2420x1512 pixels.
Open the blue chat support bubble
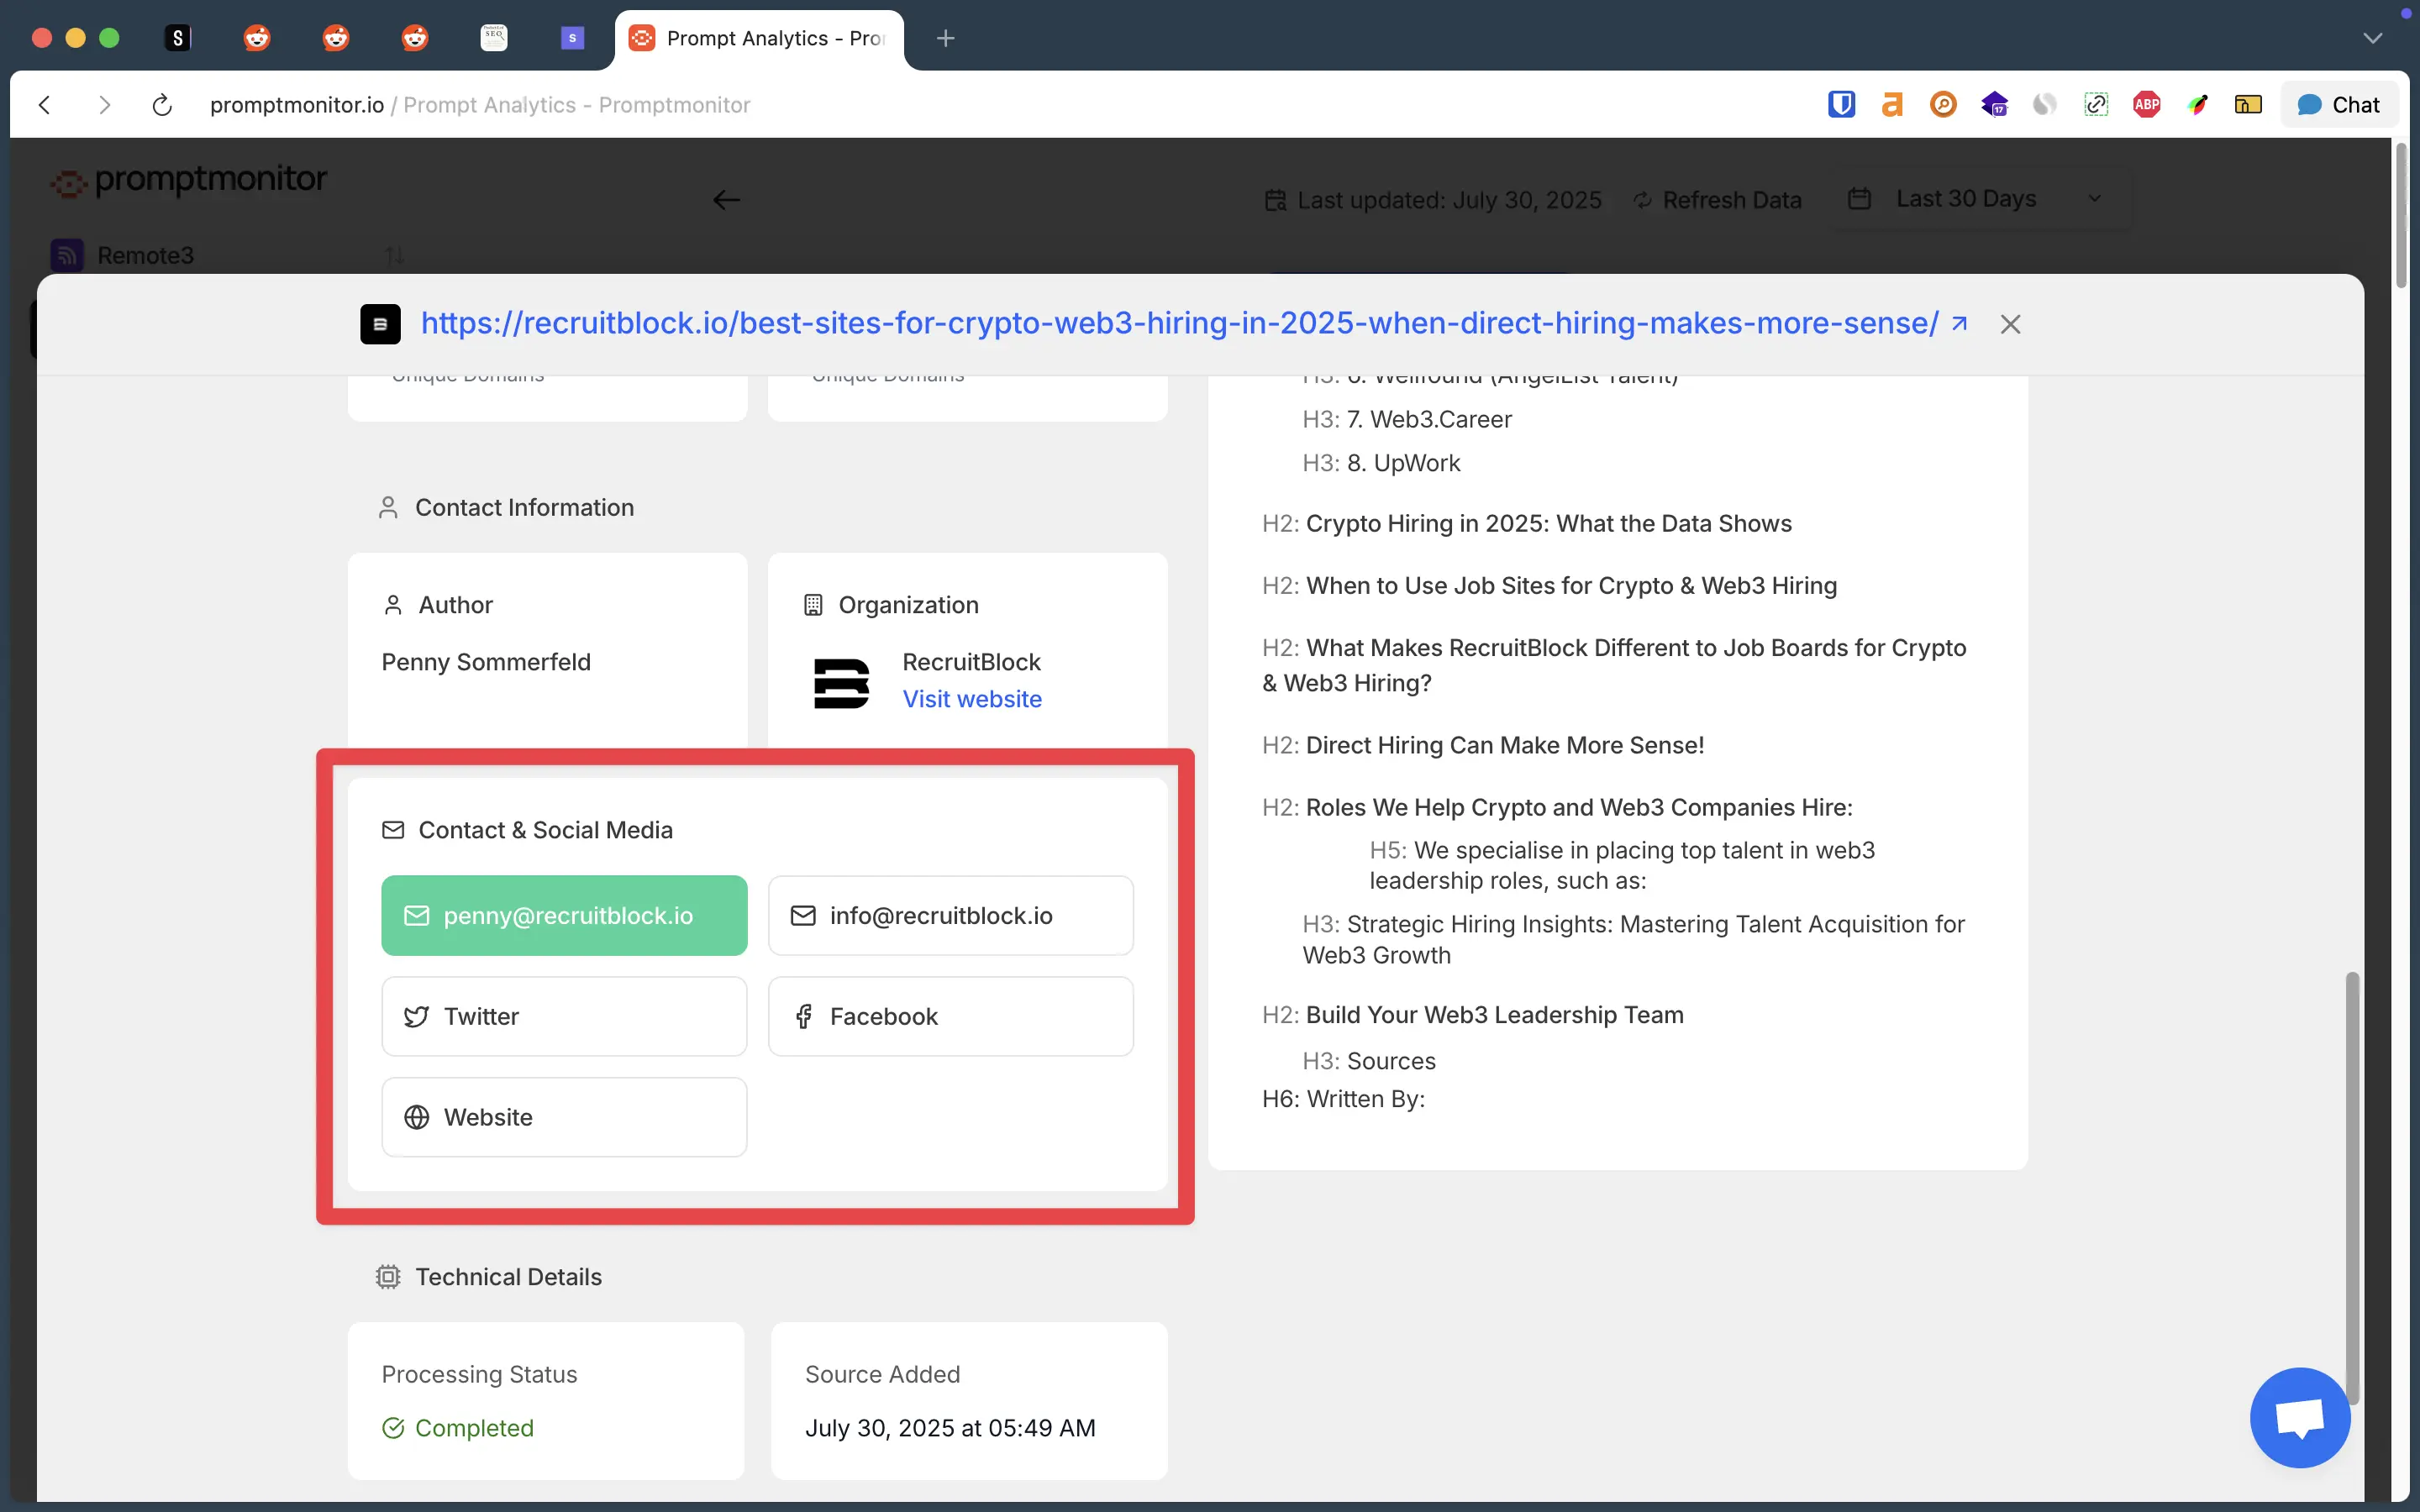click(2300, 1418)
